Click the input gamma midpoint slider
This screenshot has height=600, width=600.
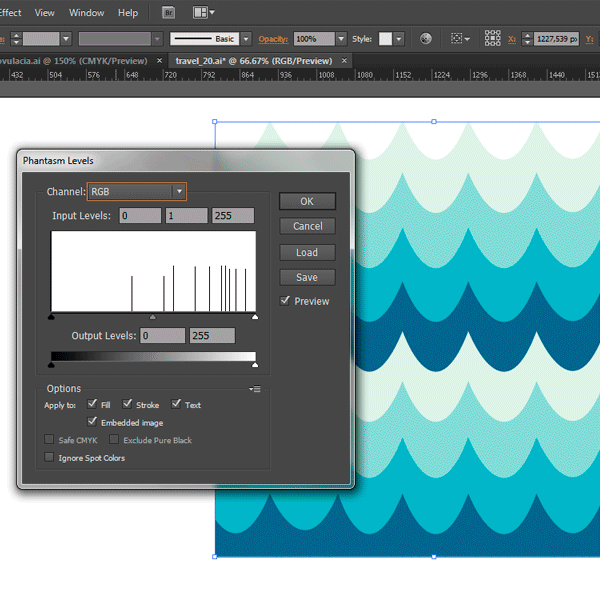coord(153,317)
